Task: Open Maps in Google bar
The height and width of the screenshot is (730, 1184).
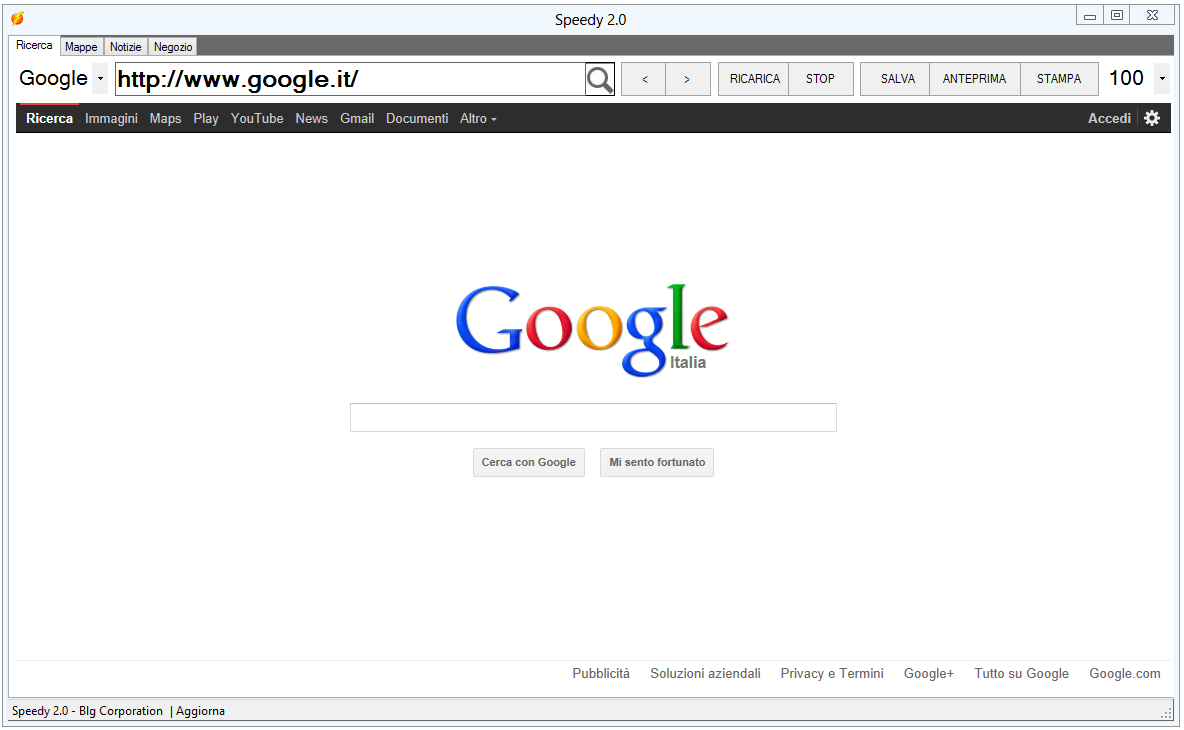Action: click(165, 119)
